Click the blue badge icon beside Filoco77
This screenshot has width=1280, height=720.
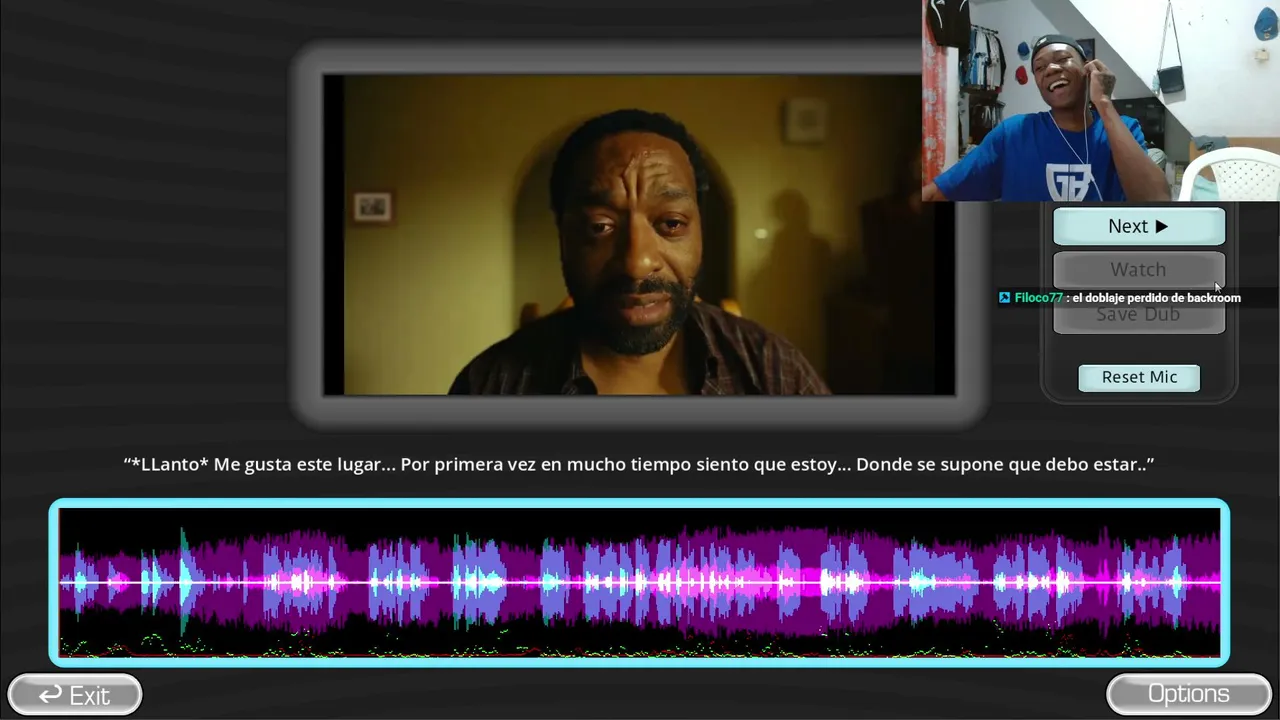point(1005,298)
